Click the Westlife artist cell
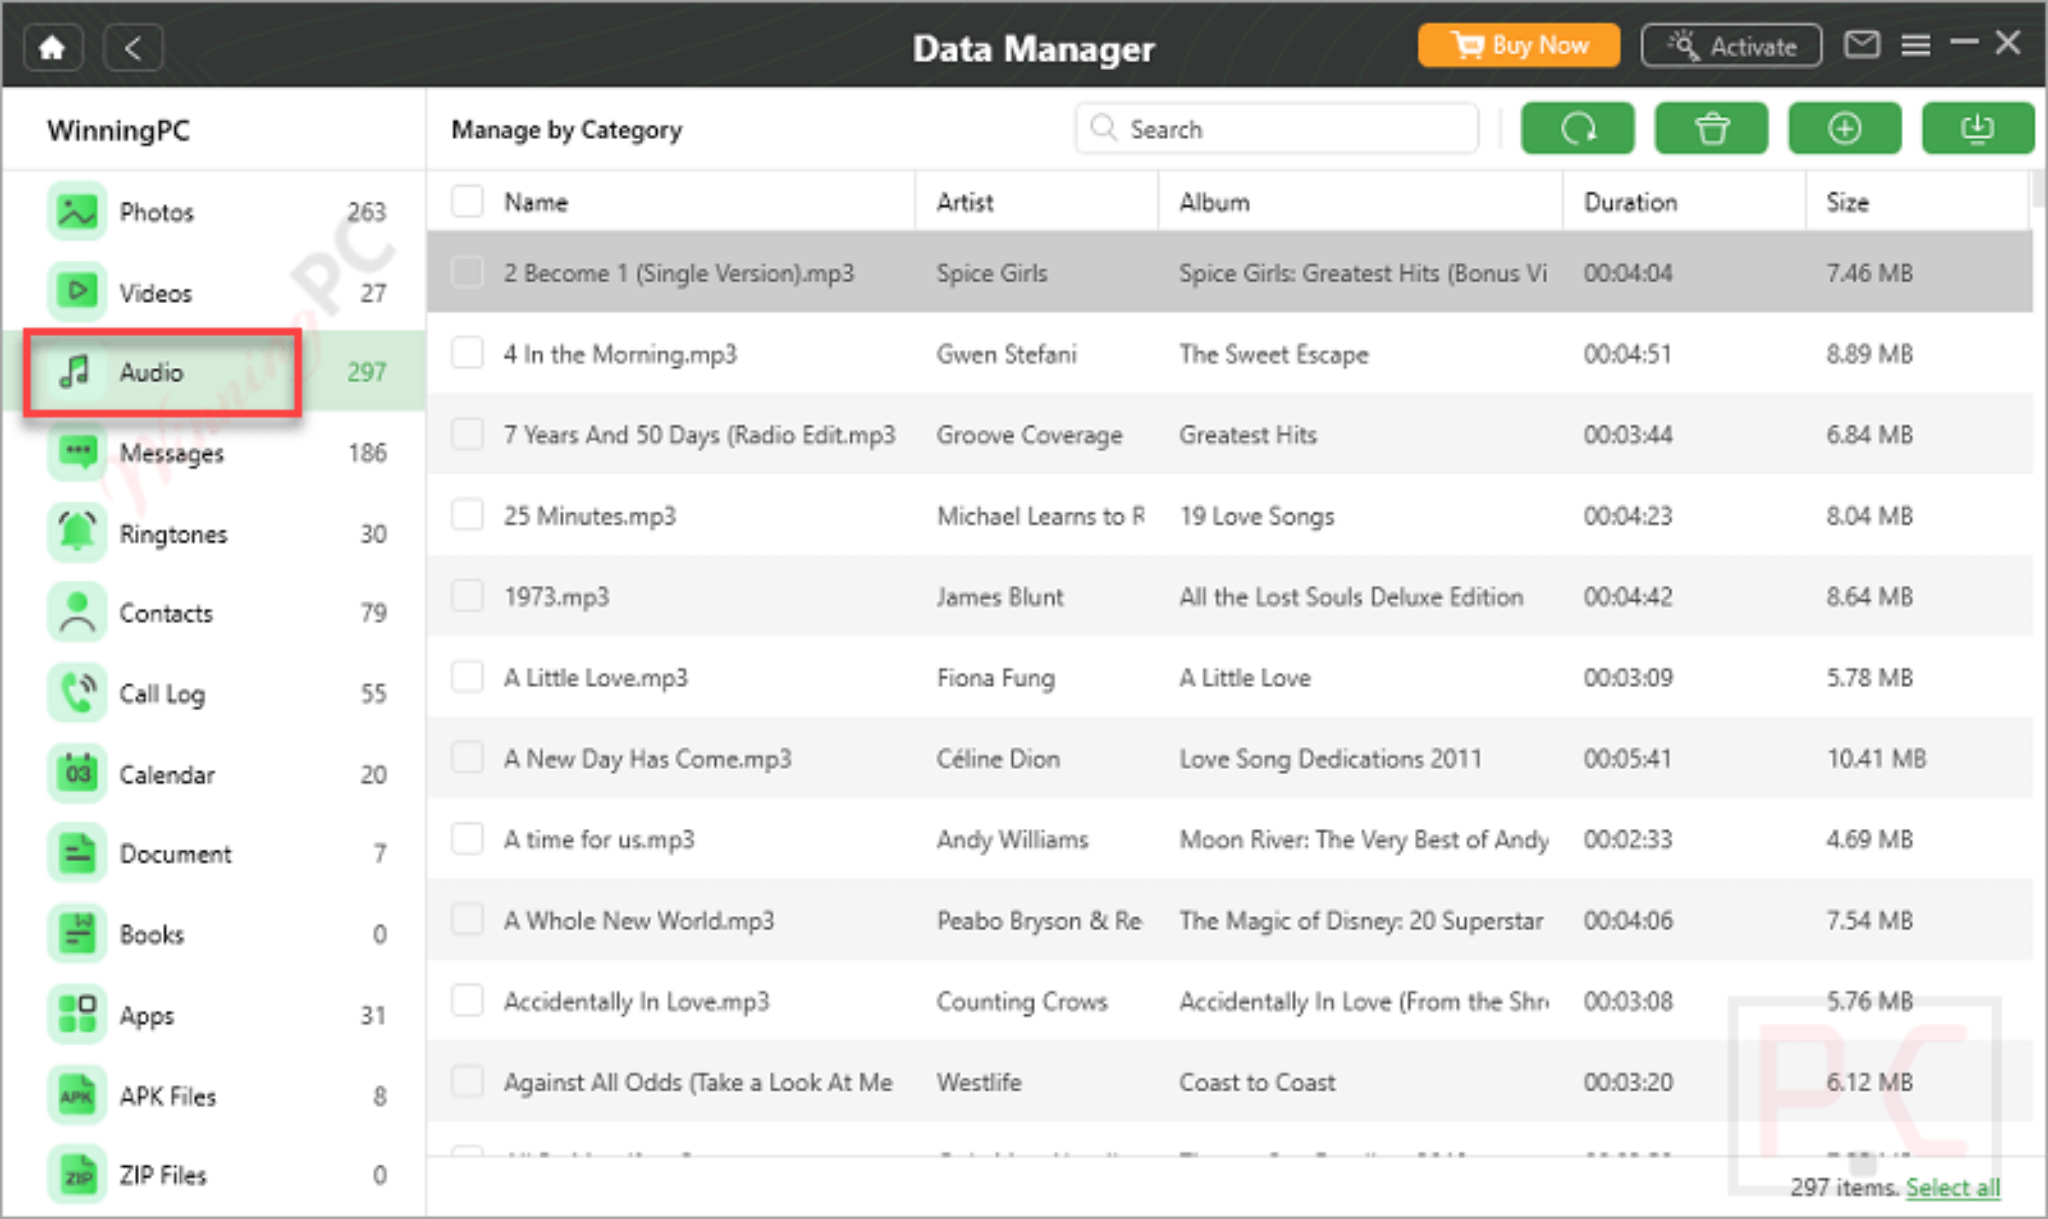Screen dimensions: 2048x1219 point(979,1082)
